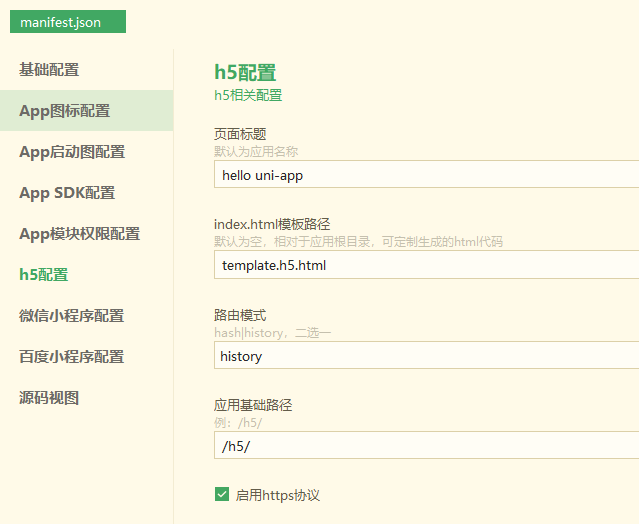The width and height of the screenshot is (639, 524).
Task: Open 微信小程序配置 settings
Action: tap(71, 316)
